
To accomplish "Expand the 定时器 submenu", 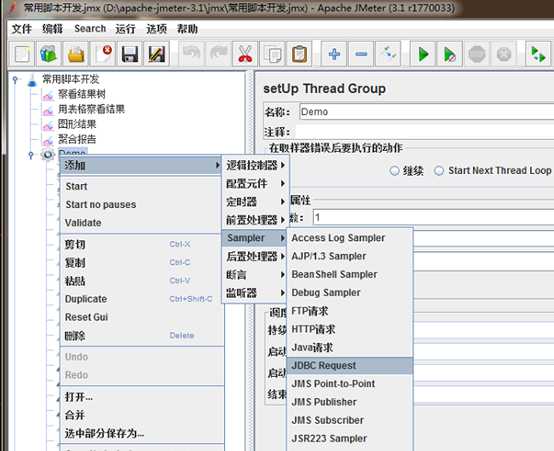I will coord(255,202).
